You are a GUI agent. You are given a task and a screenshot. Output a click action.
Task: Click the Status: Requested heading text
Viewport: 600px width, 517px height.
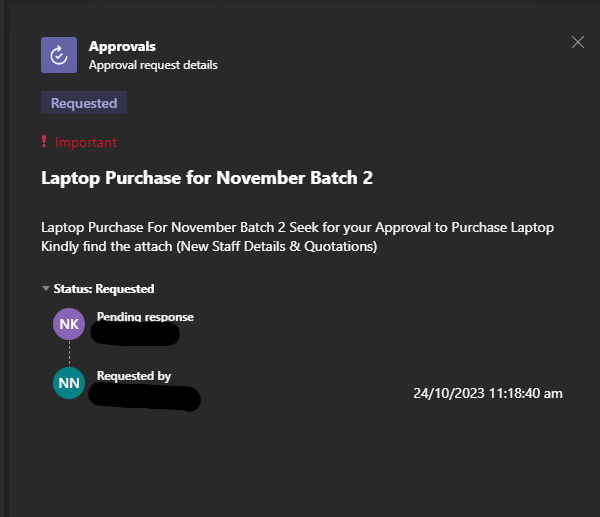(x=104, y=289)
